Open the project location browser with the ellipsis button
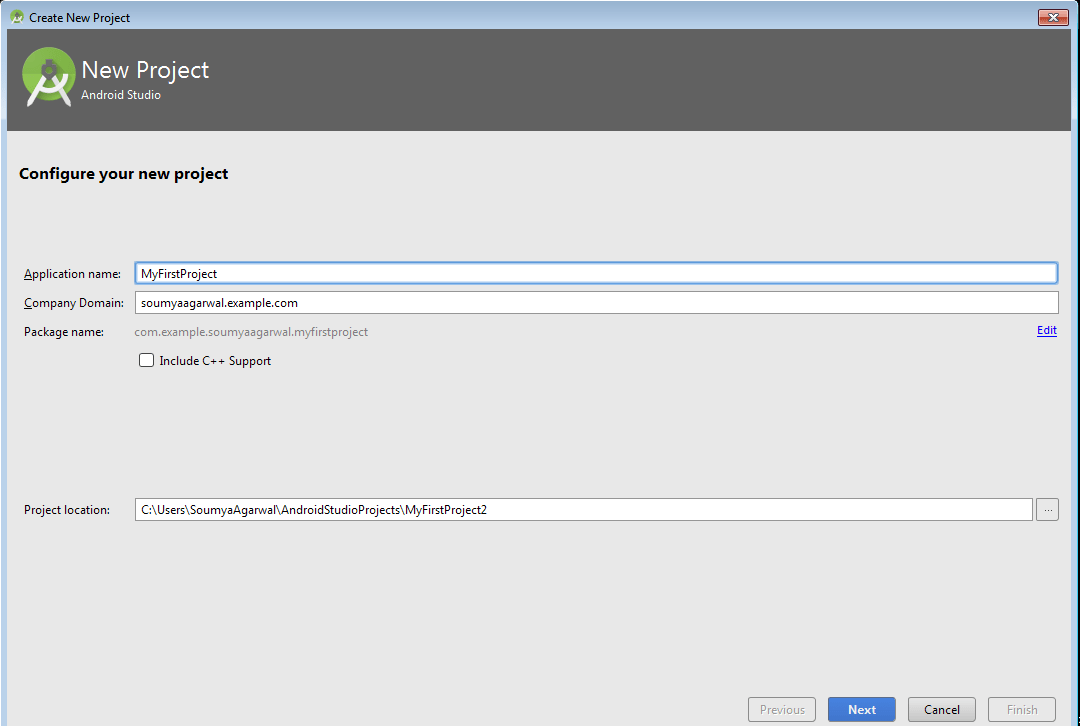 click(1047, 509)
